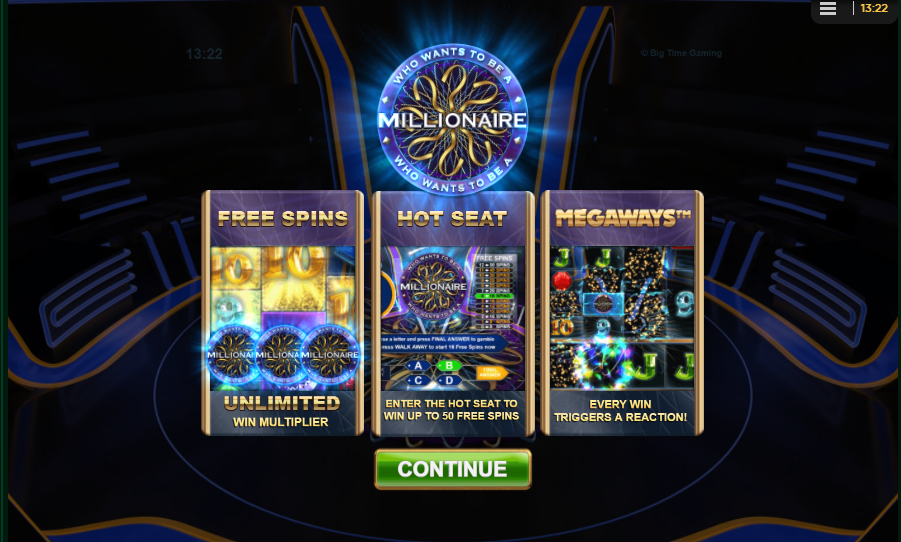
Task: Click the green B answer option
Action: [x=449, y=366]
